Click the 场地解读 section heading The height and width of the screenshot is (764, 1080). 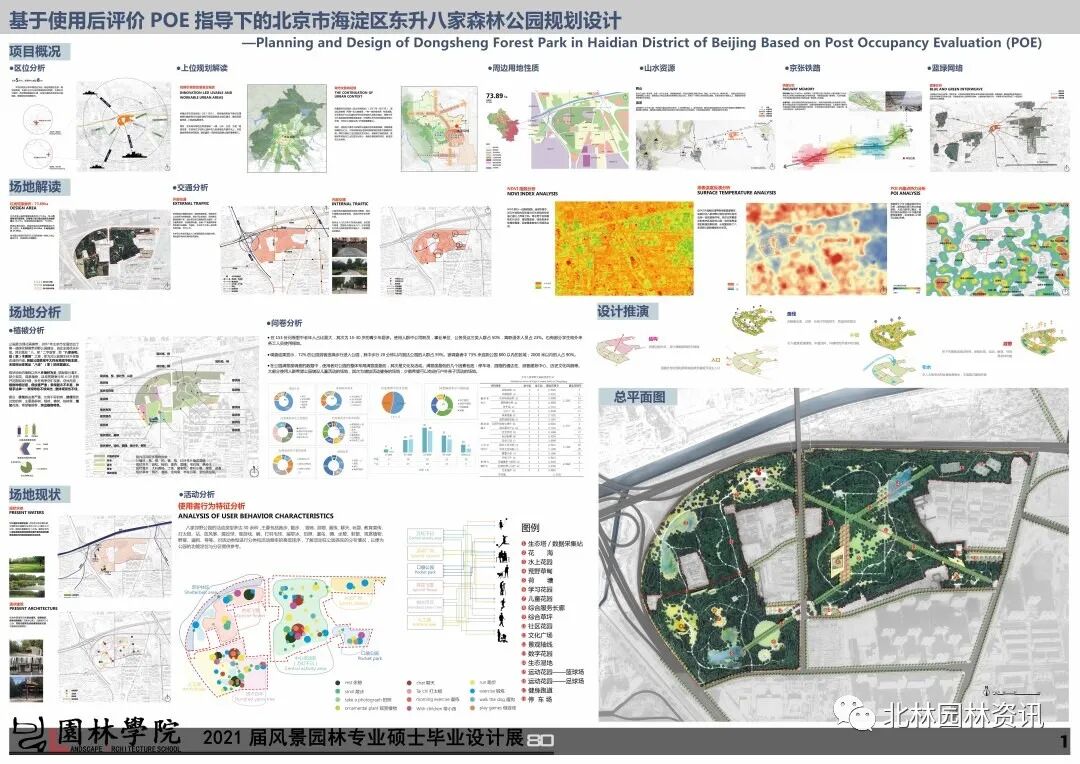click(x=35, y=187)
